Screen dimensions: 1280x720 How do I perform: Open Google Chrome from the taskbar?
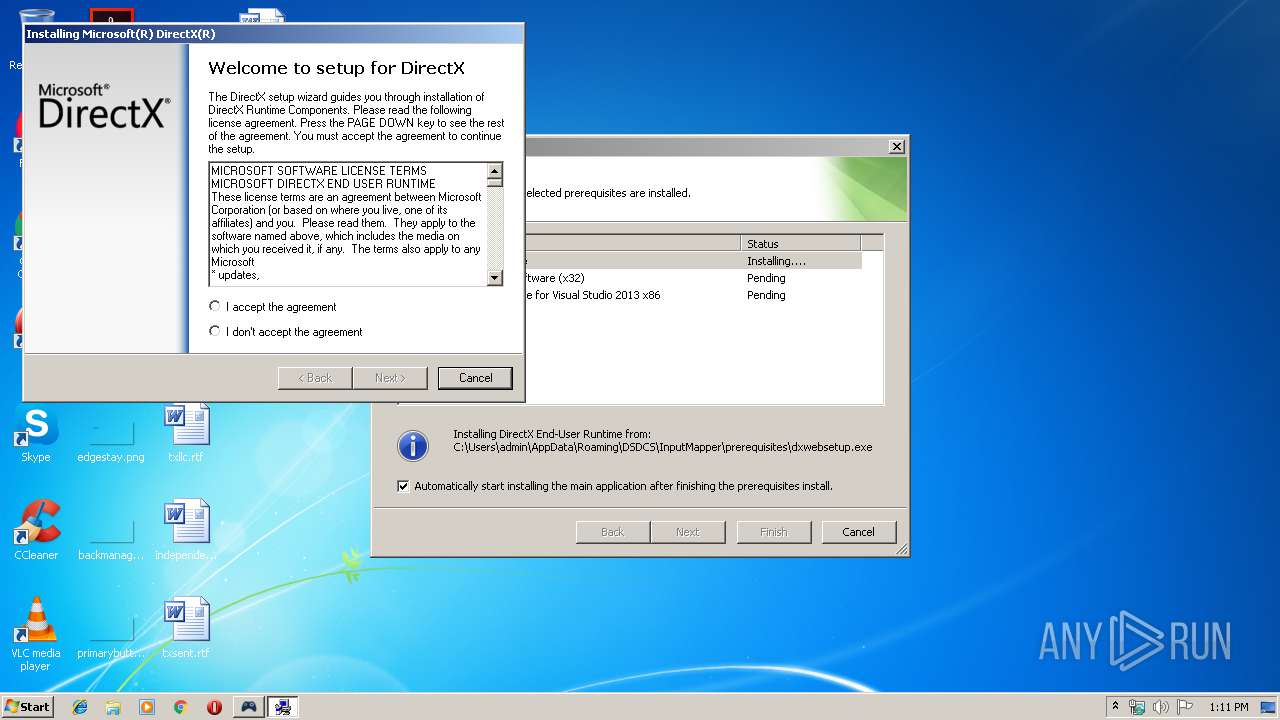pyautogui.click(x=180, y=707)
